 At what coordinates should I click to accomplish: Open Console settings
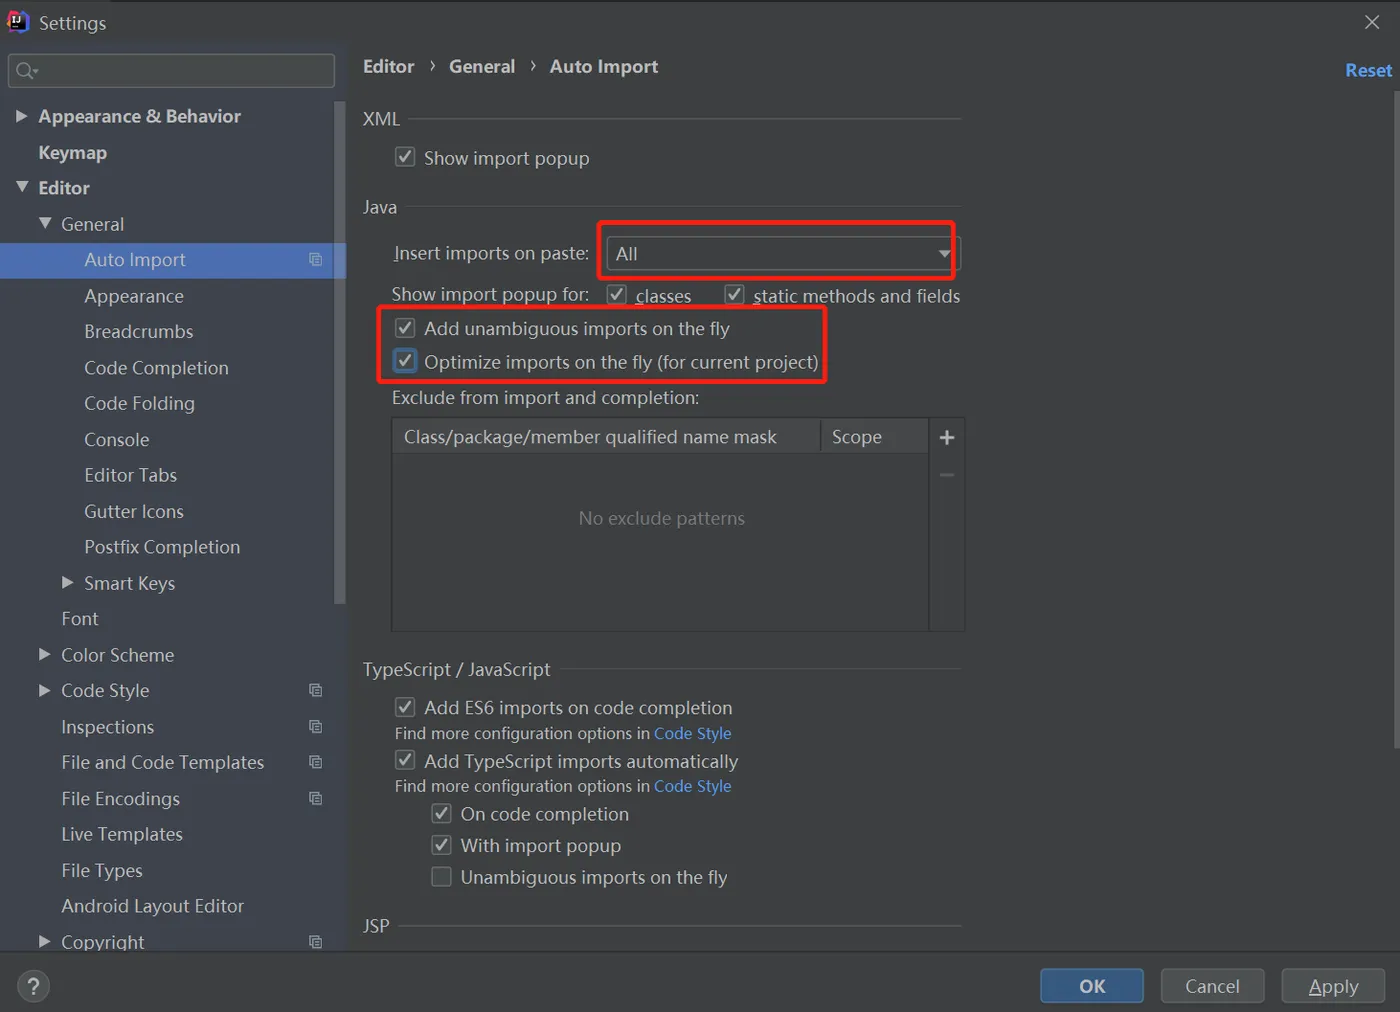coord(117,440)
